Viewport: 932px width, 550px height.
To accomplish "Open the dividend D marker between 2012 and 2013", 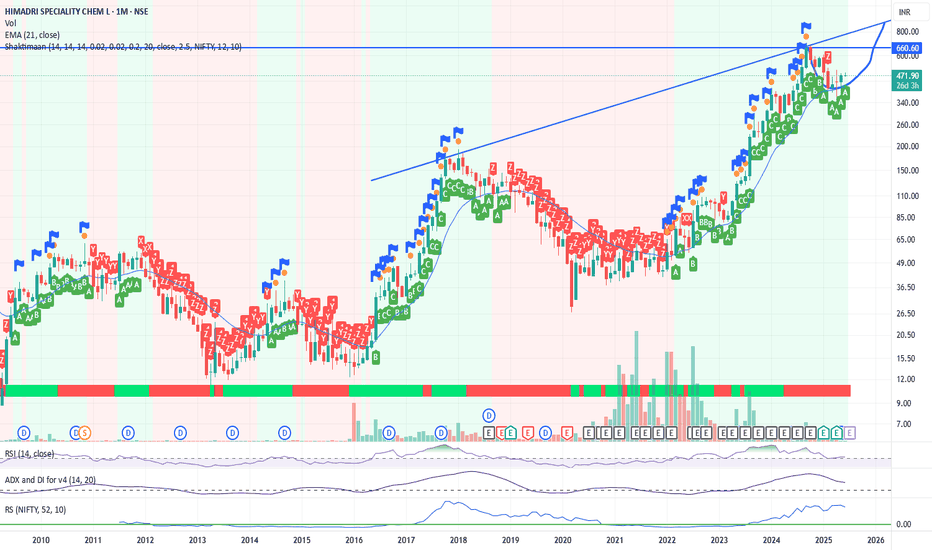I will coord(180,433).
